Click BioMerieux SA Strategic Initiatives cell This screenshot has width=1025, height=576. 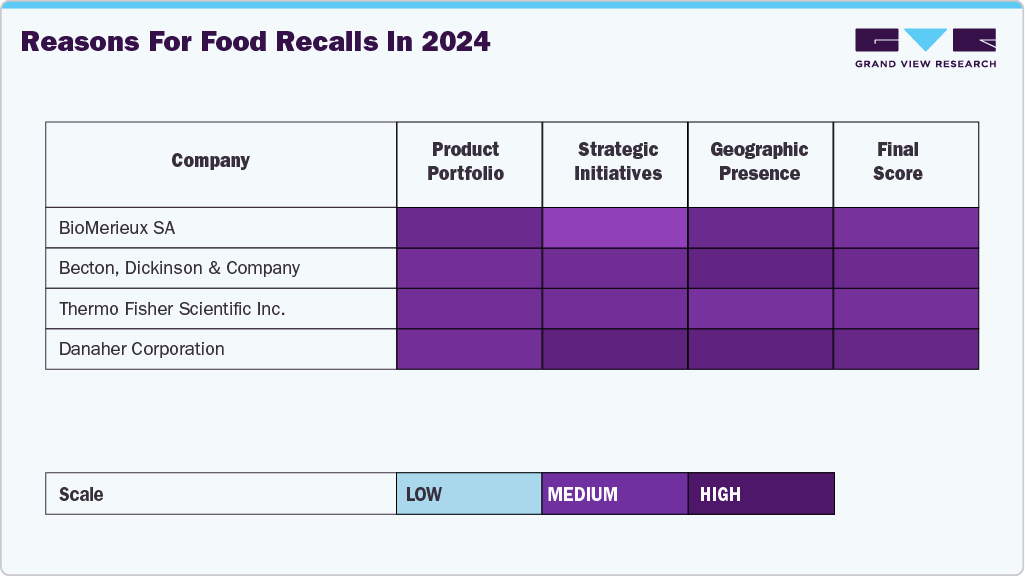click(x=615, y=228)
